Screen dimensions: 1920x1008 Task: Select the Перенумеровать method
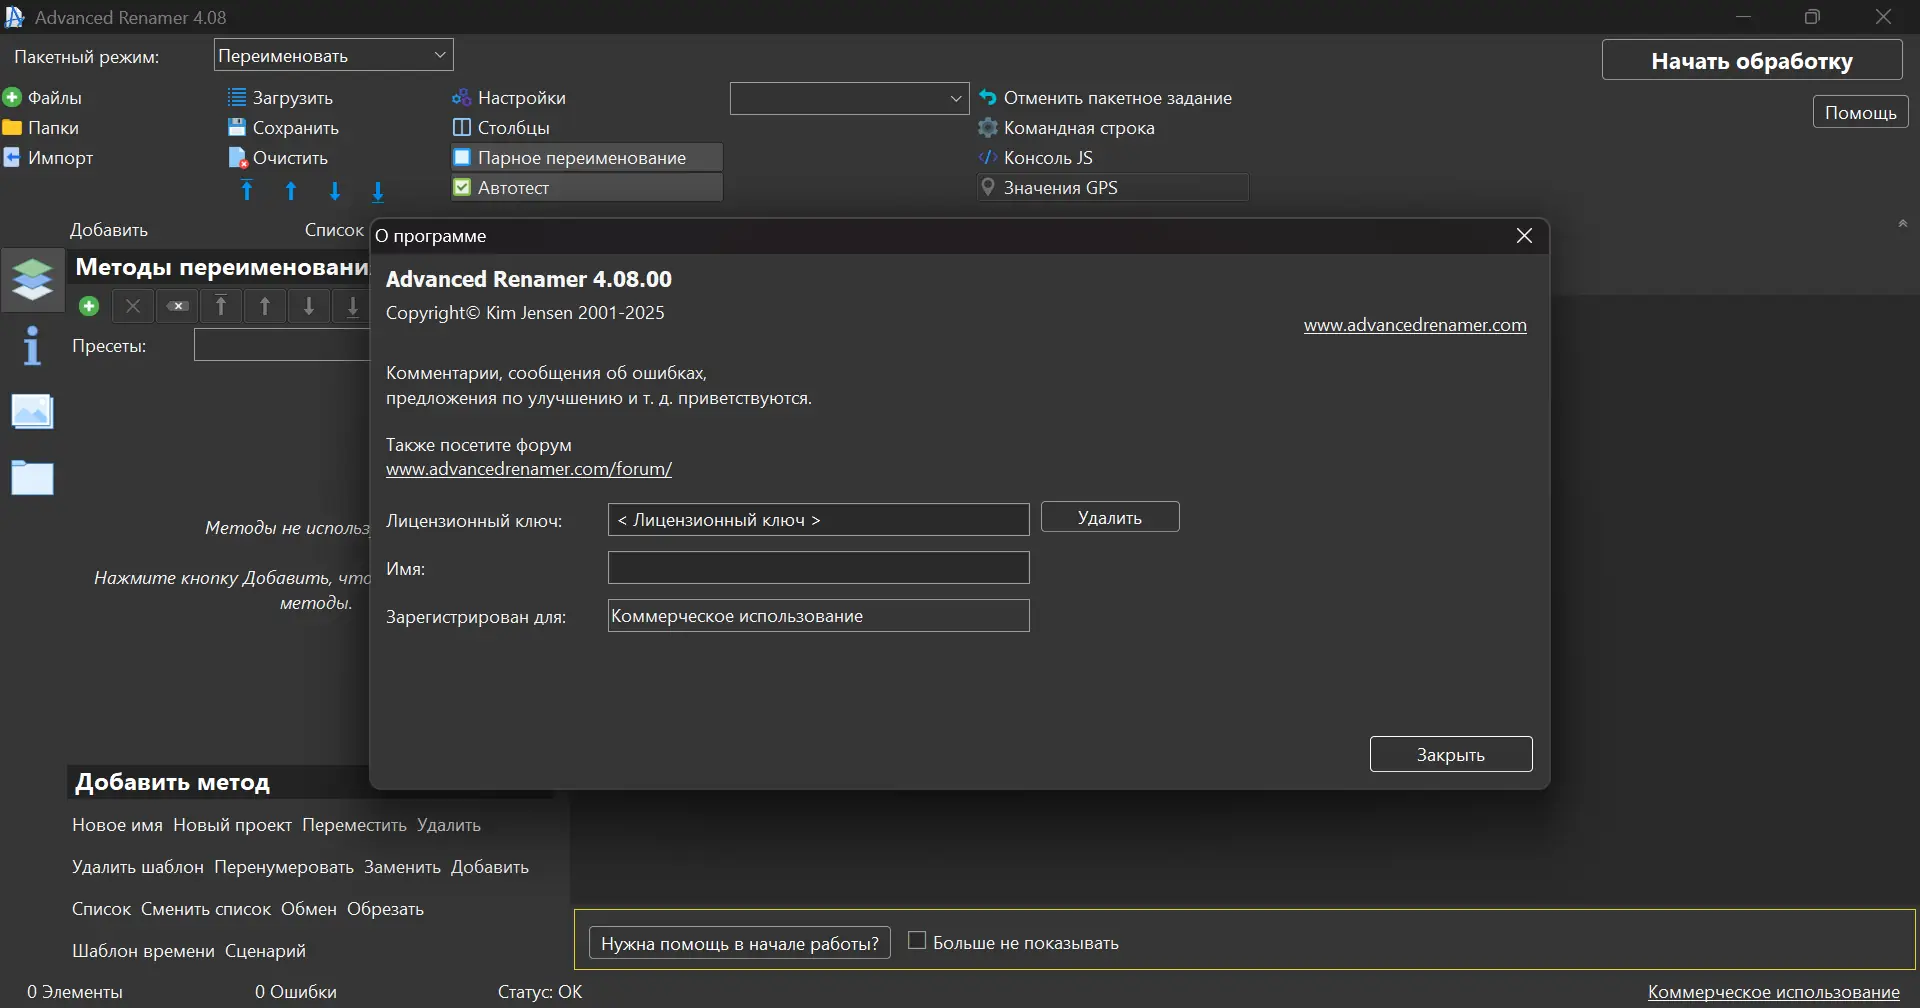click(284, 867)
